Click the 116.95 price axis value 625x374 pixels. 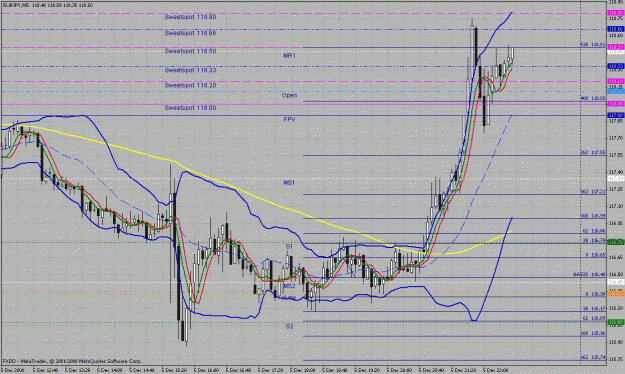(x=616, y=223)
